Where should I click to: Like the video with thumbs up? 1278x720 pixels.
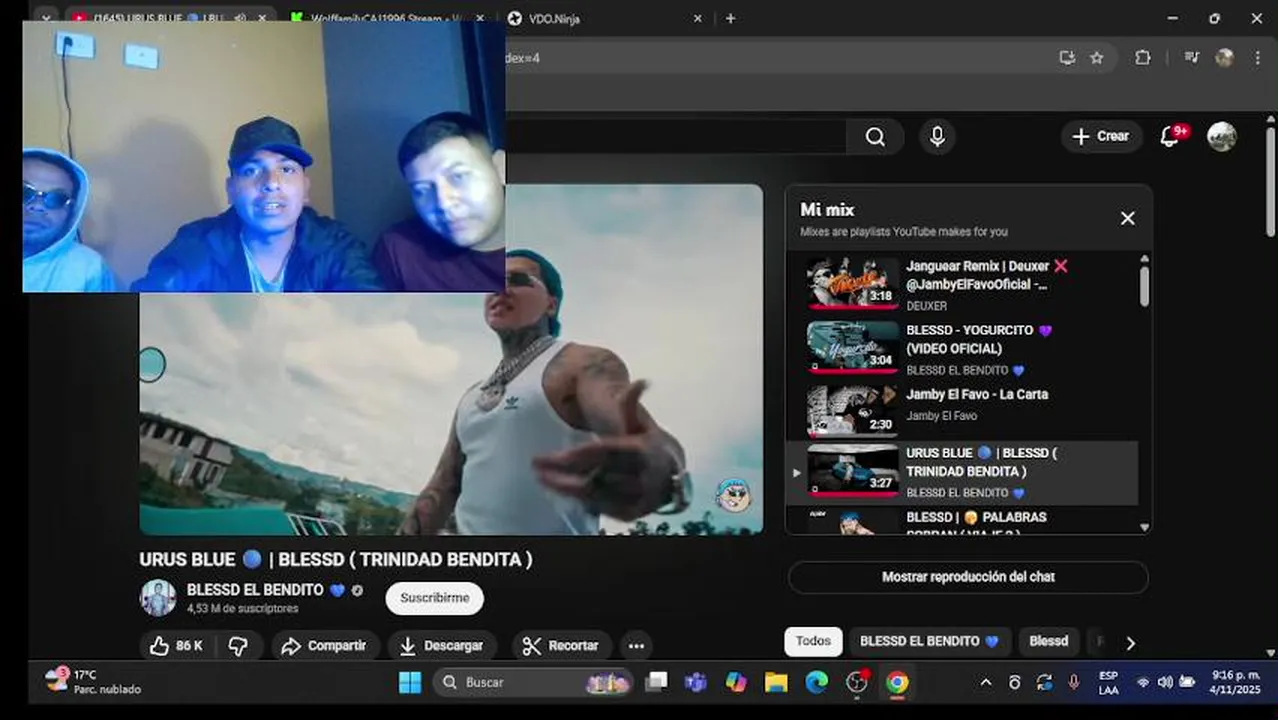point(176,646)
